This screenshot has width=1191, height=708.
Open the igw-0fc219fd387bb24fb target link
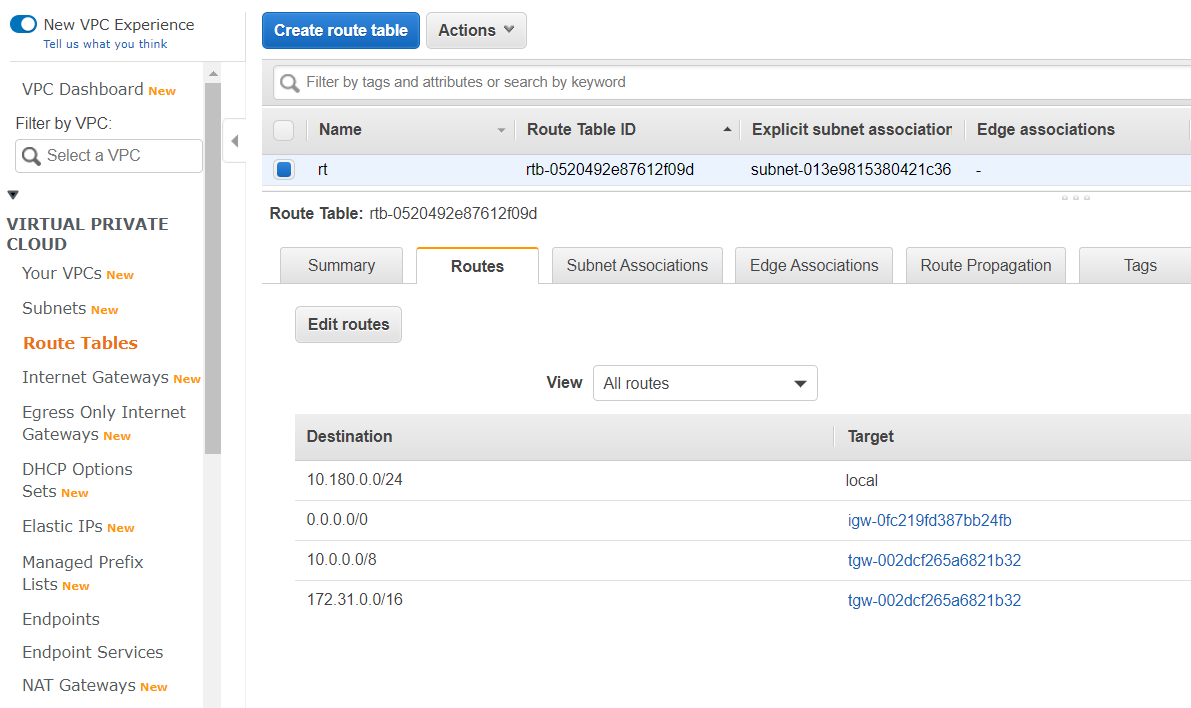929,520
